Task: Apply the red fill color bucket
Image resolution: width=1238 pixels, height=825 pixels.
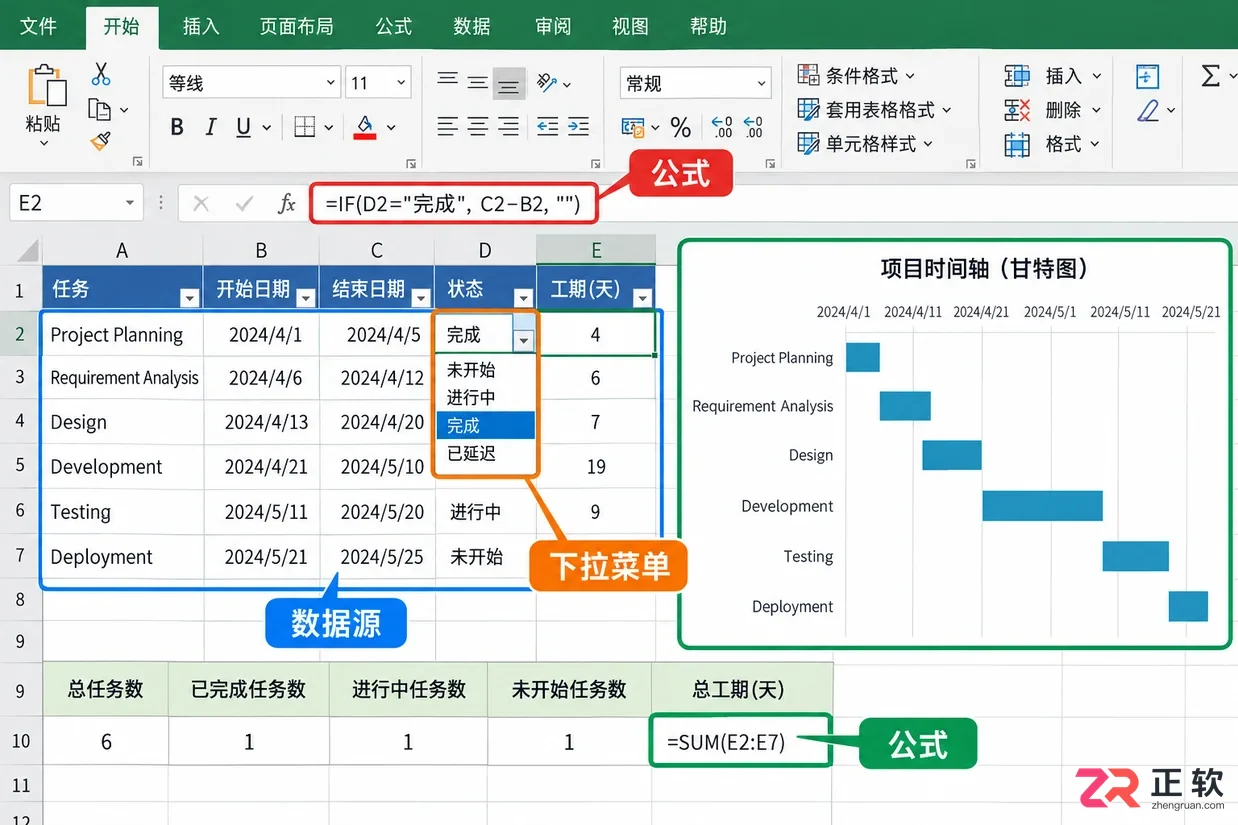Action: point(365,127)
